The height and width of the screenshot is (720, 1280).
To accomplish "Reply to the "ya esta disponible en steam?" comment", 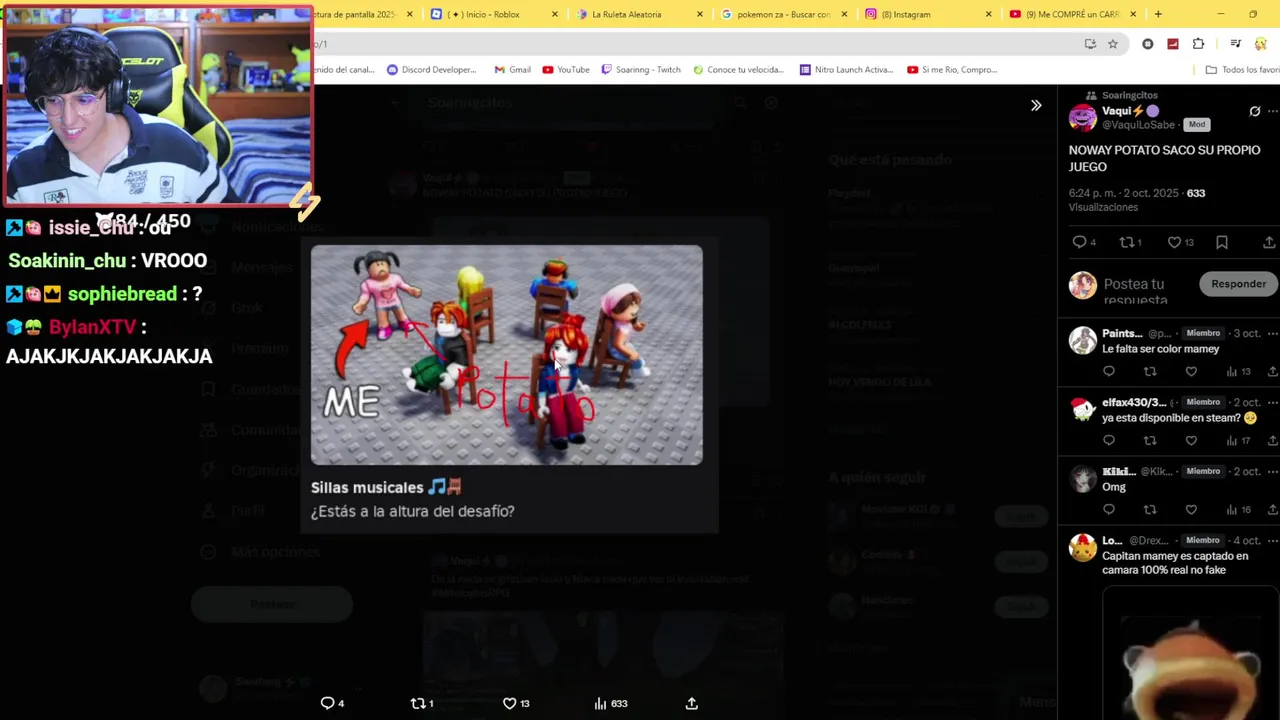I will click(x=1109, y=440).
